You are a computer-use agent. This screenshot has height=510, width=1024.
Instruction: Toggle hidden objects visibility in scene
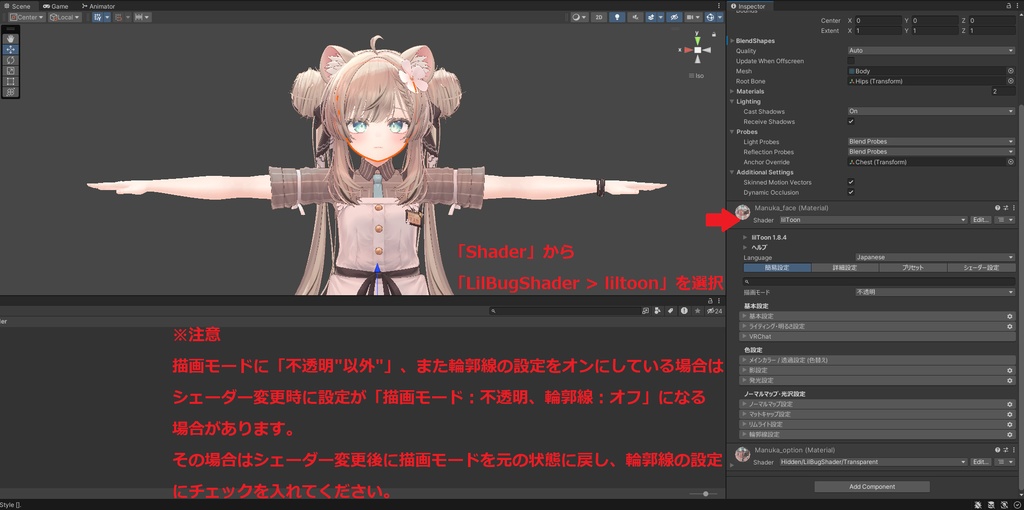pos(675,17)
